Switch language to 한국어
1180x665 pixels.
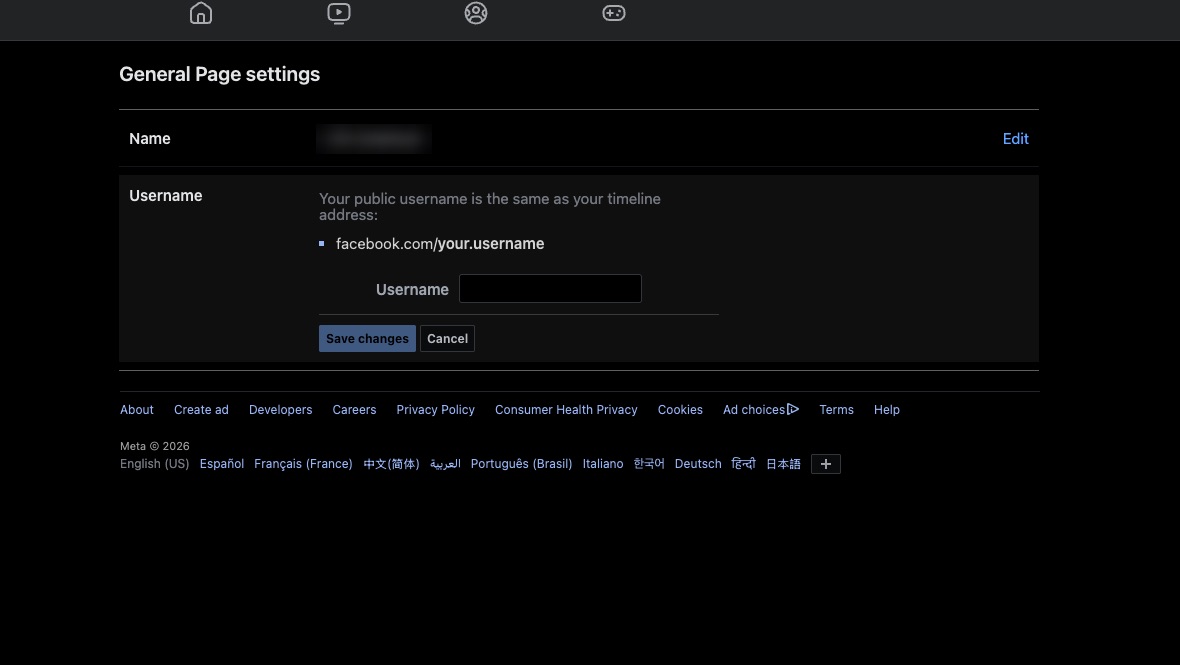649,463
